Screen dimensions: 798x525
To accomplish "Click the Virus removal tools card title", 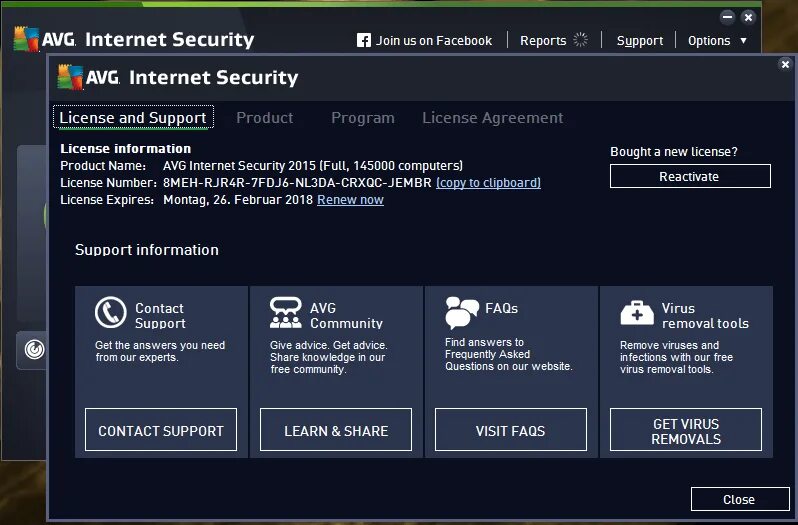I will 705,315.
